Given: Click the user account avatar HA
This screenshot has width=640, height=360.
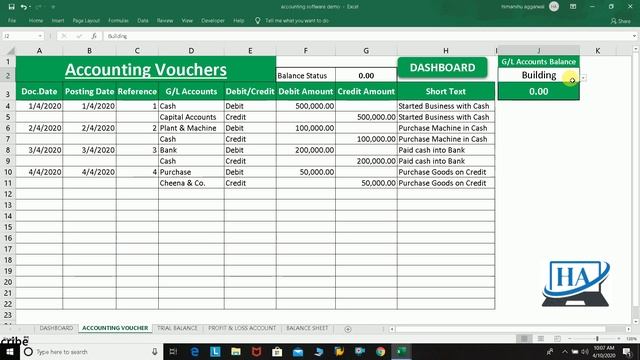Looking at the screenshot, I should click(x=554, y=7).
